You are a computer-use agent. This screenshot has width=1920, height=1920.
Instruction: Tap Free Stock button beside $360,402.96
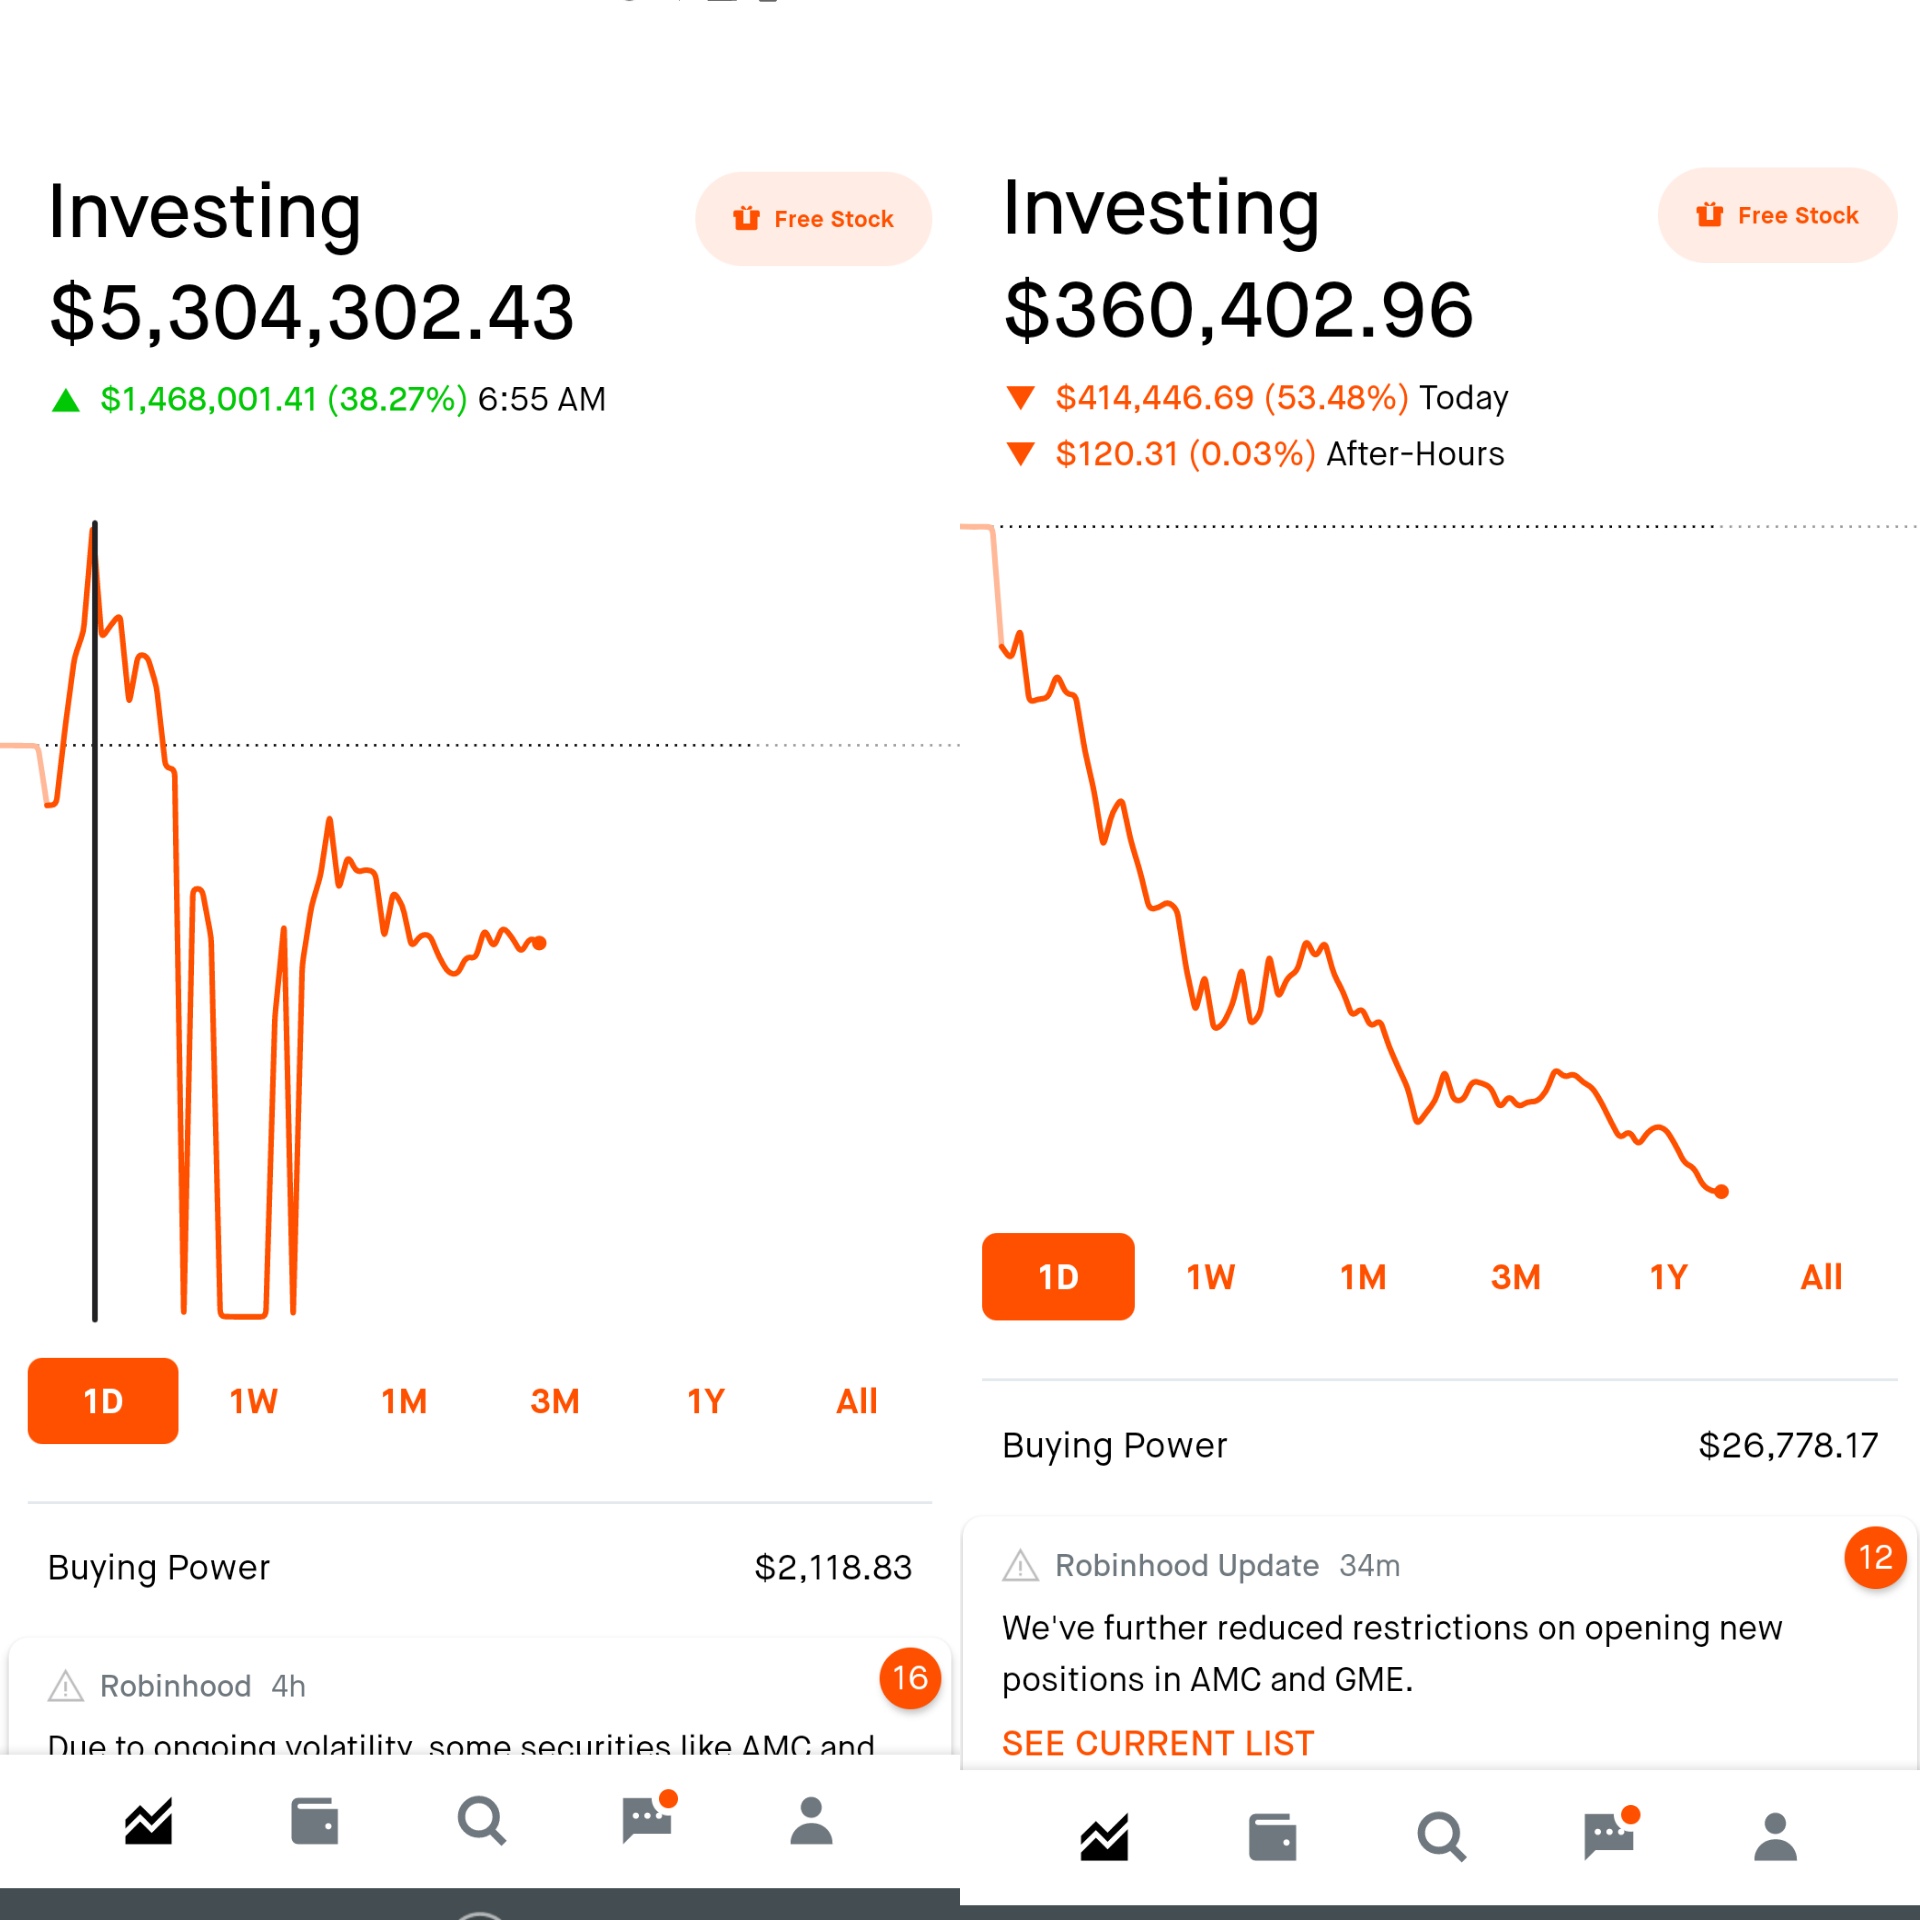click(1777, 215)
